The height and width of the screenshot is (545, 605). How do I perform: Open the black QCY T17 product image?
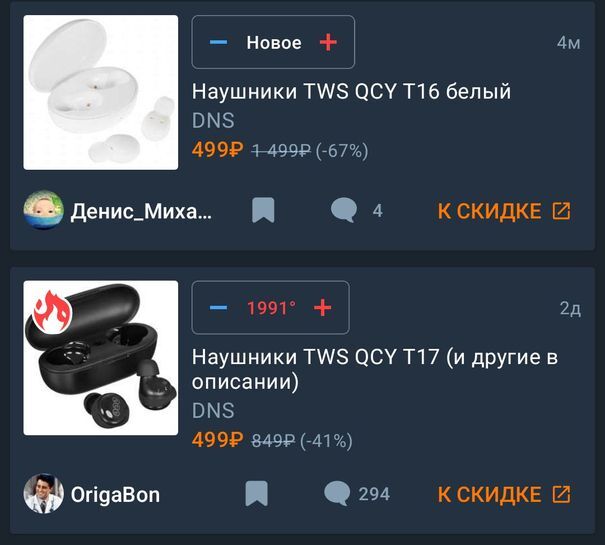click(101, 358)
